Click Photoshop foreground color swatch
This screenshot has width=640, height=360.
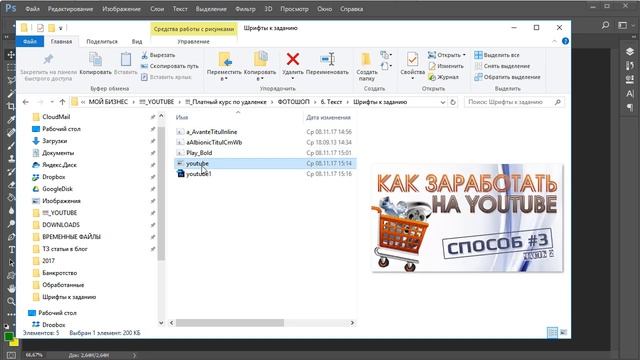click(9, 337)
